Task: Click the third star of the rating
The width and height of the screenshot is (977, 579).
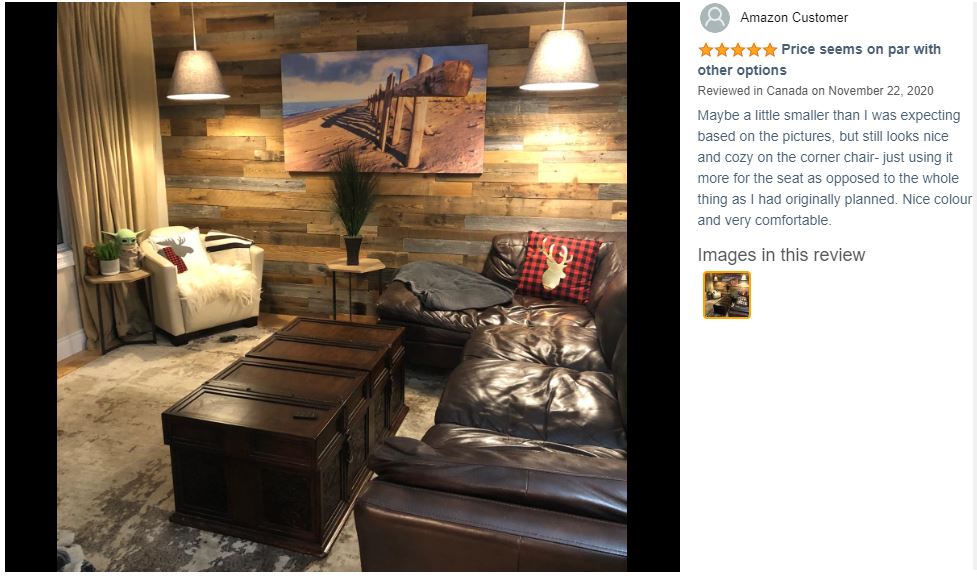Action: coord(738,50)
